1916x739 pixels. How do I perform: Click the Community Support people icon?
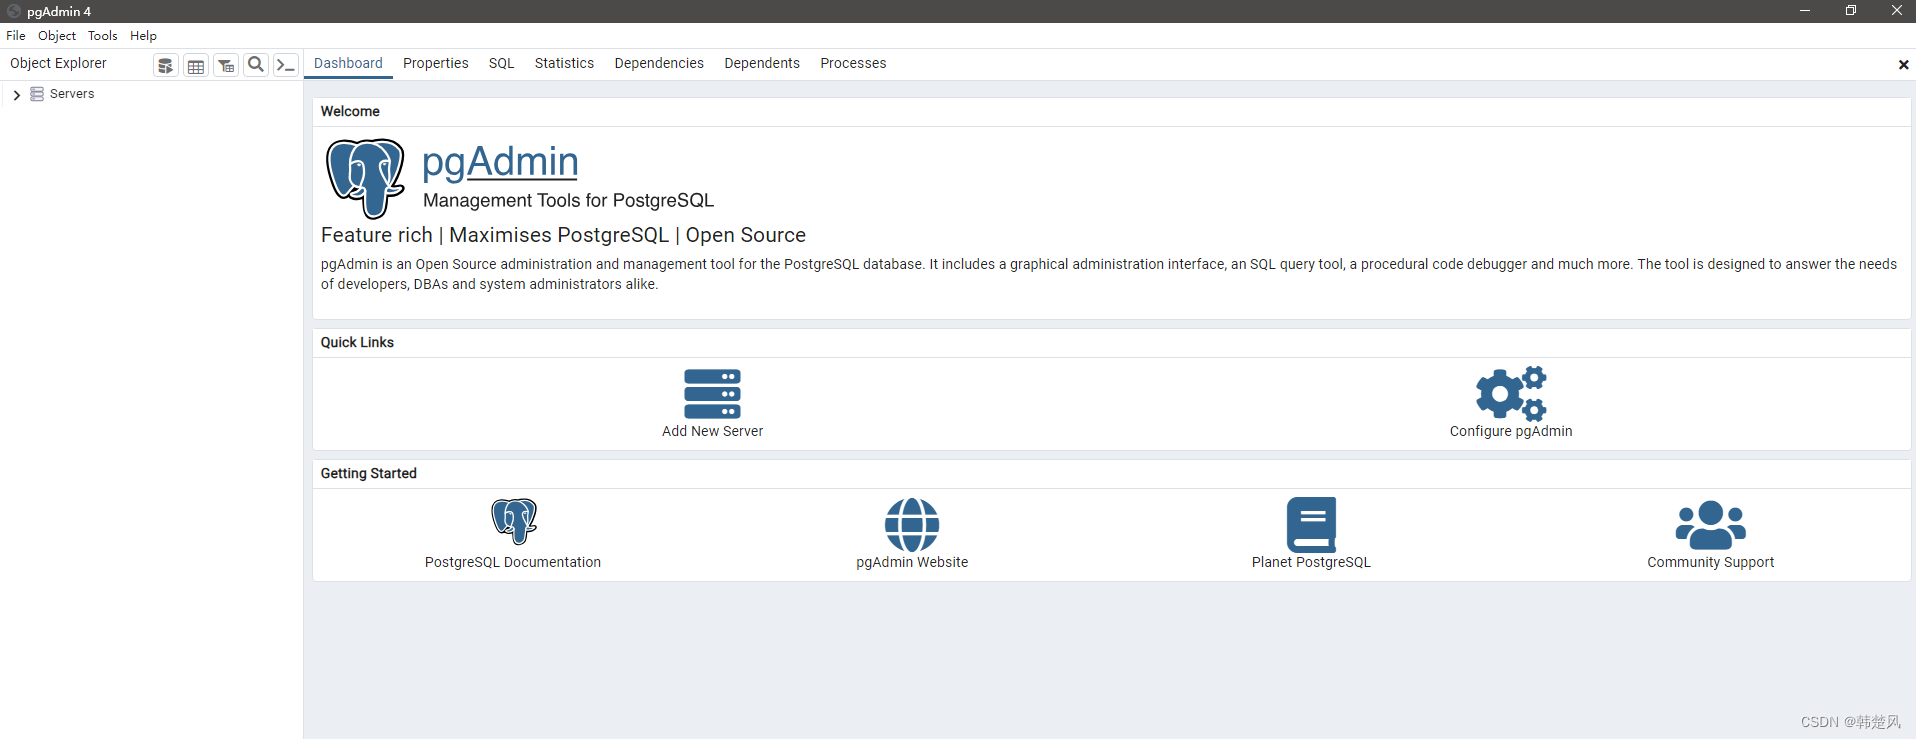pos(1711,525)
